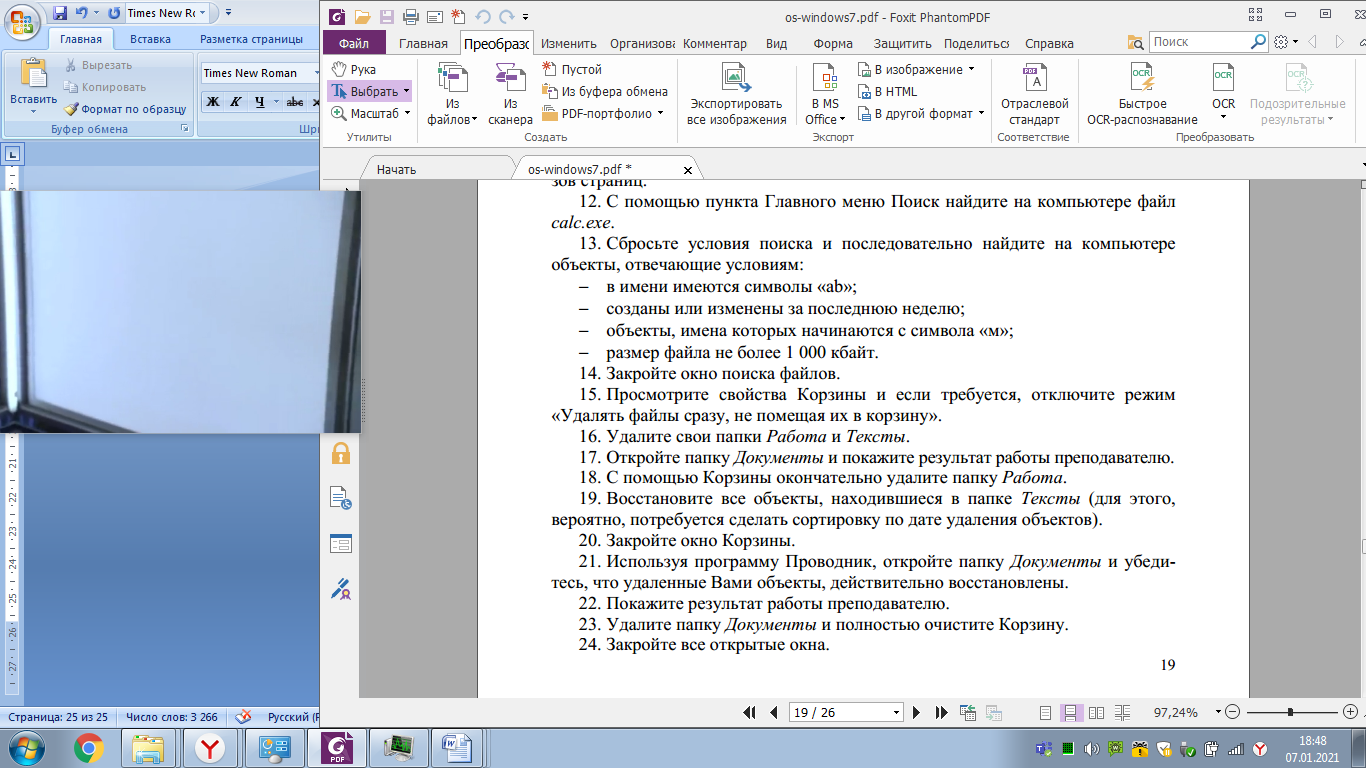The image size is (1366, 768).
Task: Jump to the last page
Action: pyautogui.click(x=941, y=713)
